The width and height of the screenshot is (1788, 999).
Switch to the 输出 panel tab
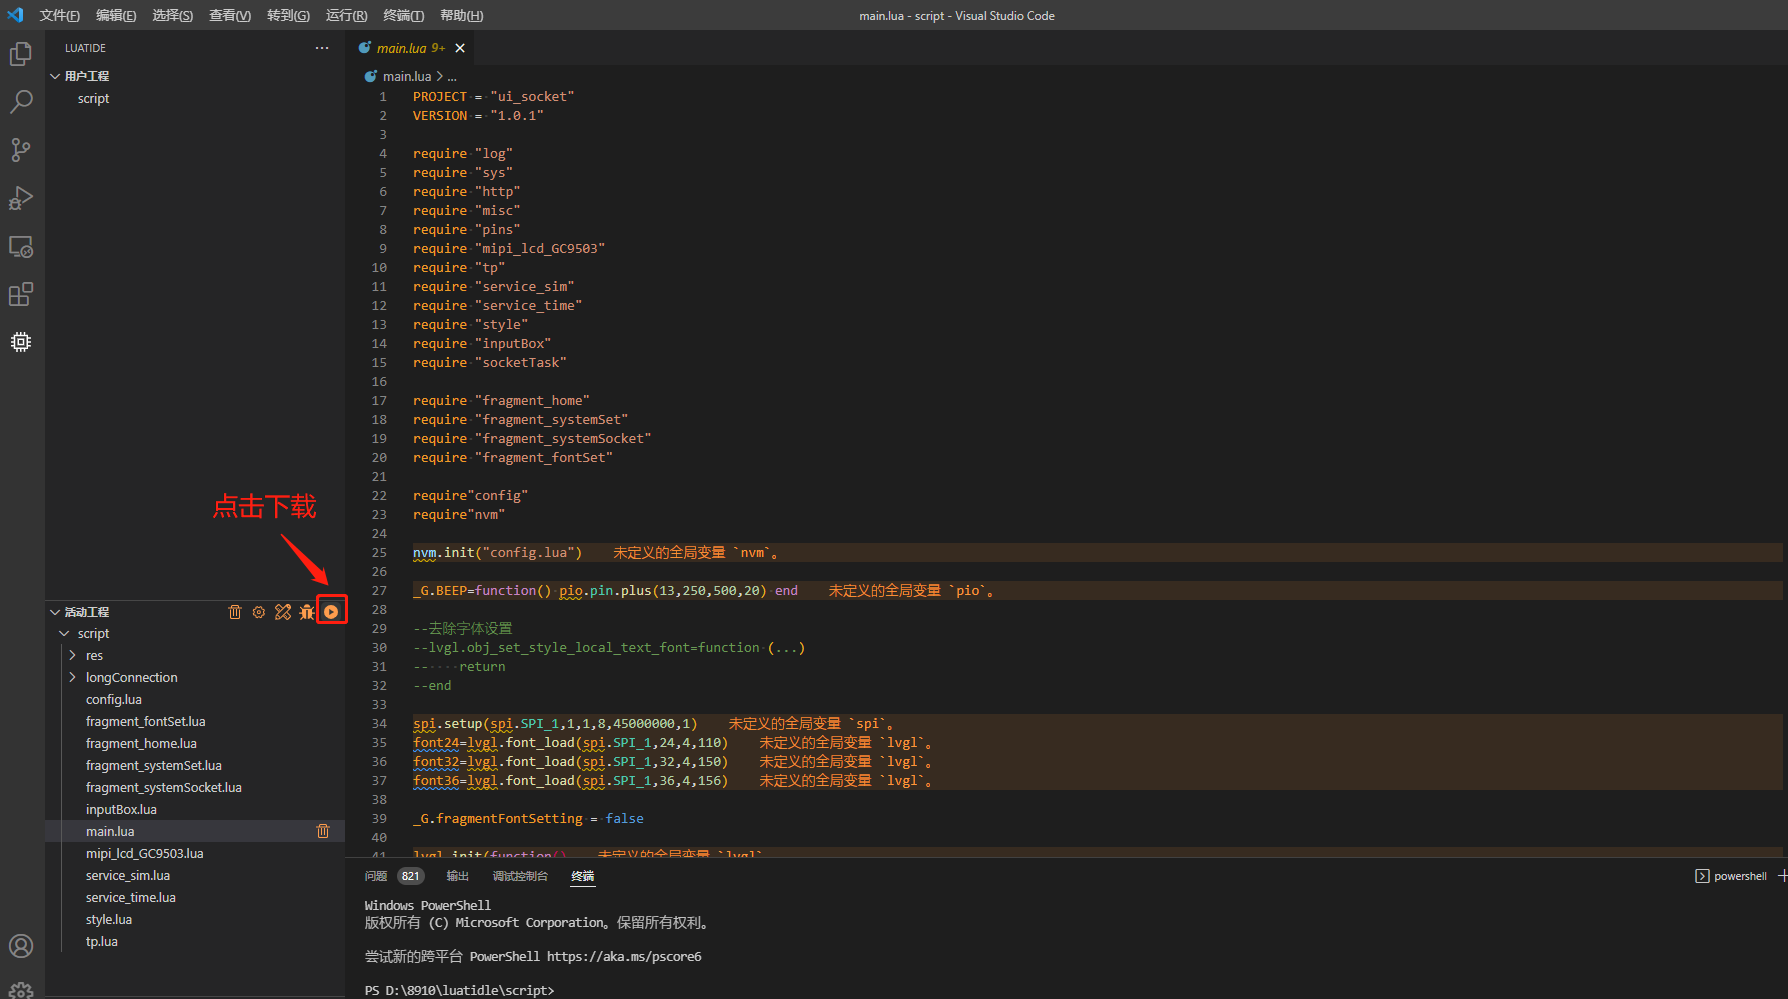[458, 876]
